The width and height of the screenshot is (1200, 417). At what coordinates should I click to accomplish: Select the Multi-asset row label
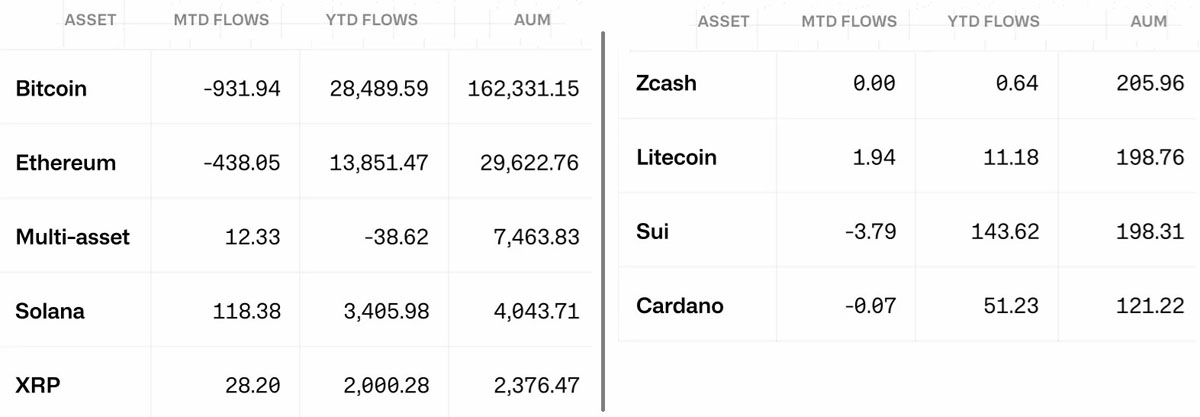(73, 237)
